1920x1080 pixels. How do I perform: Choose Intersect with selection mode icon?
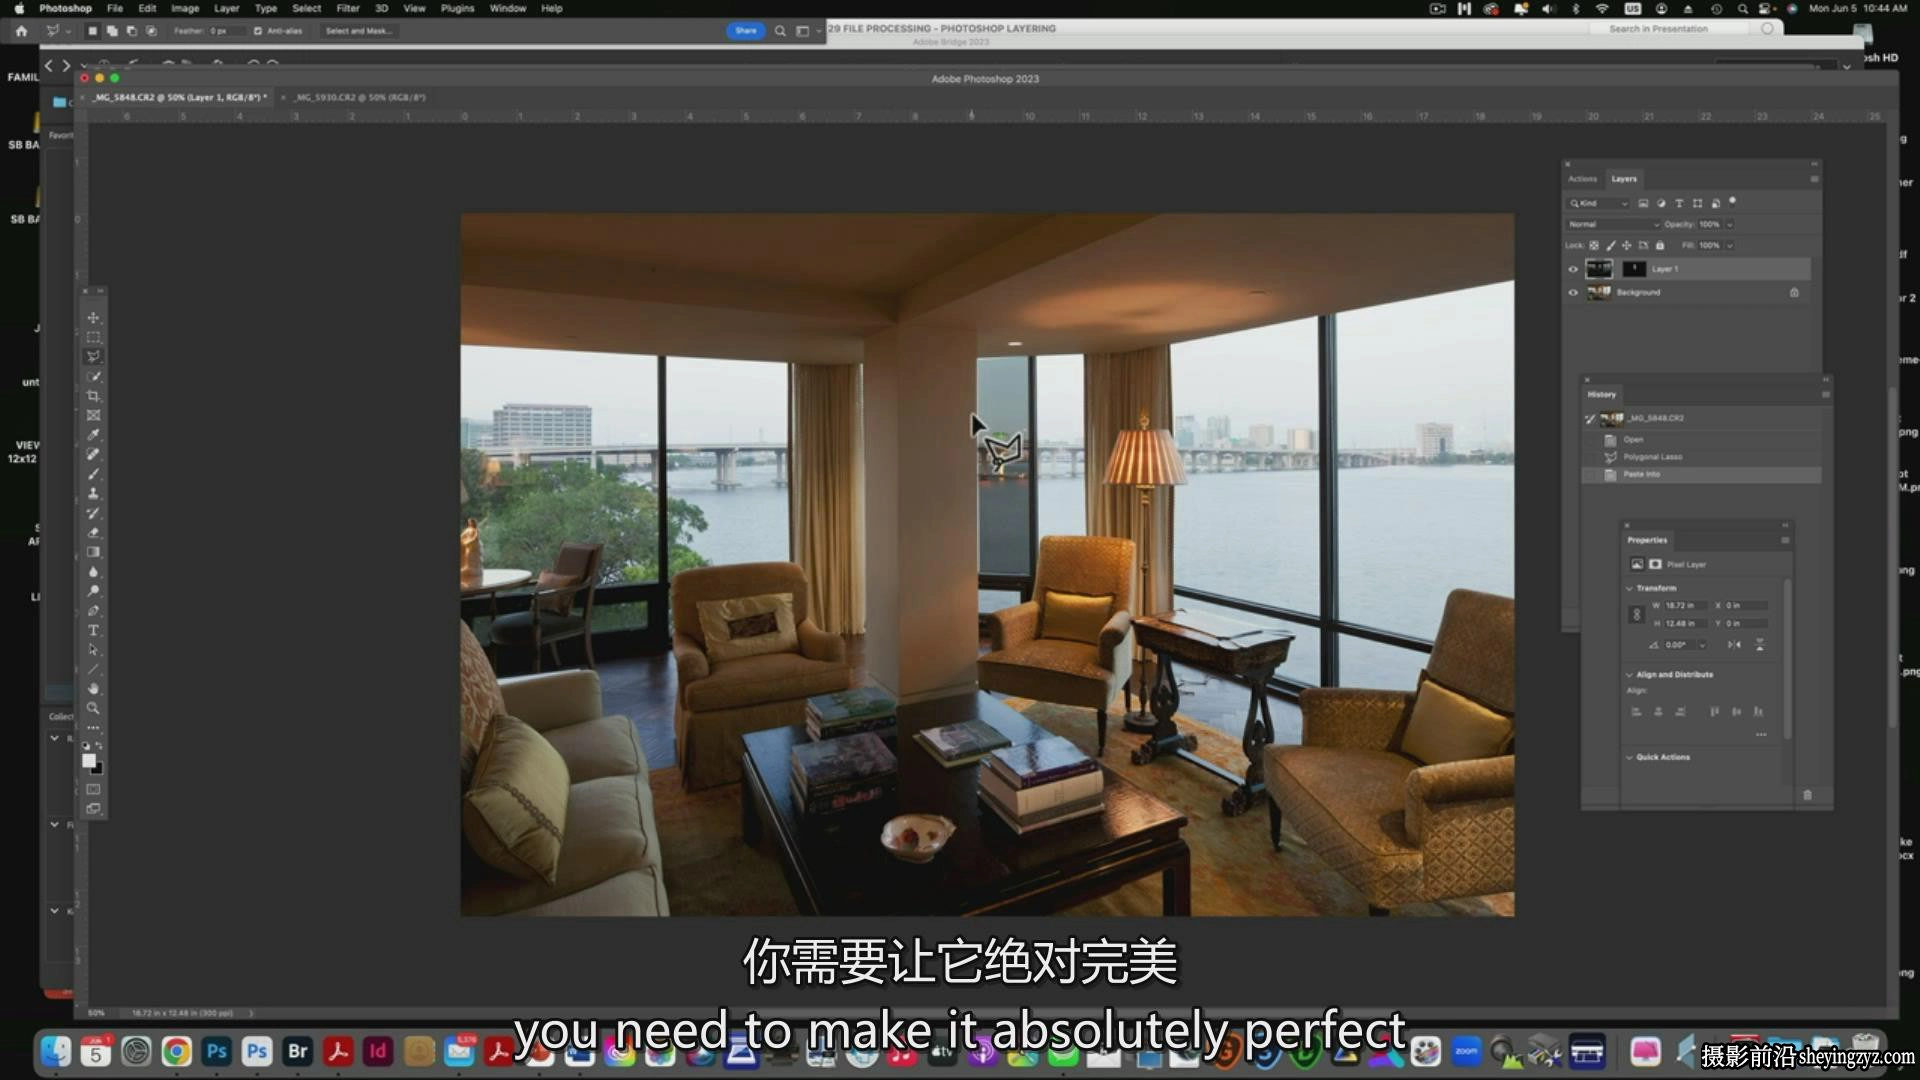(x=151, y=31)
